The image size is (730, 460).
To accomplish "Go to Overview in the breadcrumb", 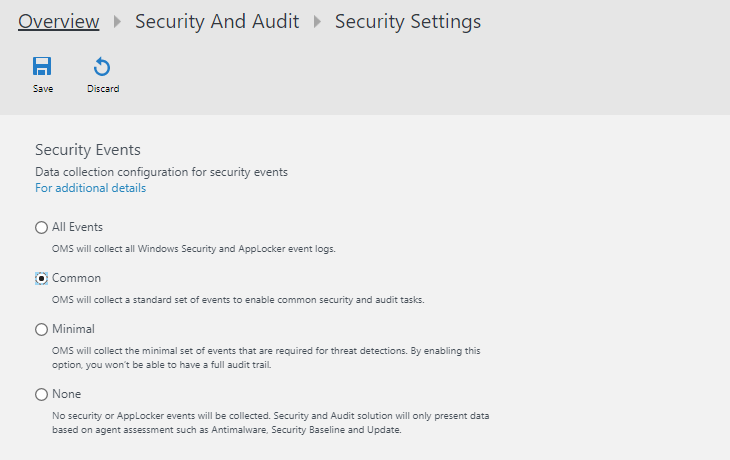I will [59, 21].
